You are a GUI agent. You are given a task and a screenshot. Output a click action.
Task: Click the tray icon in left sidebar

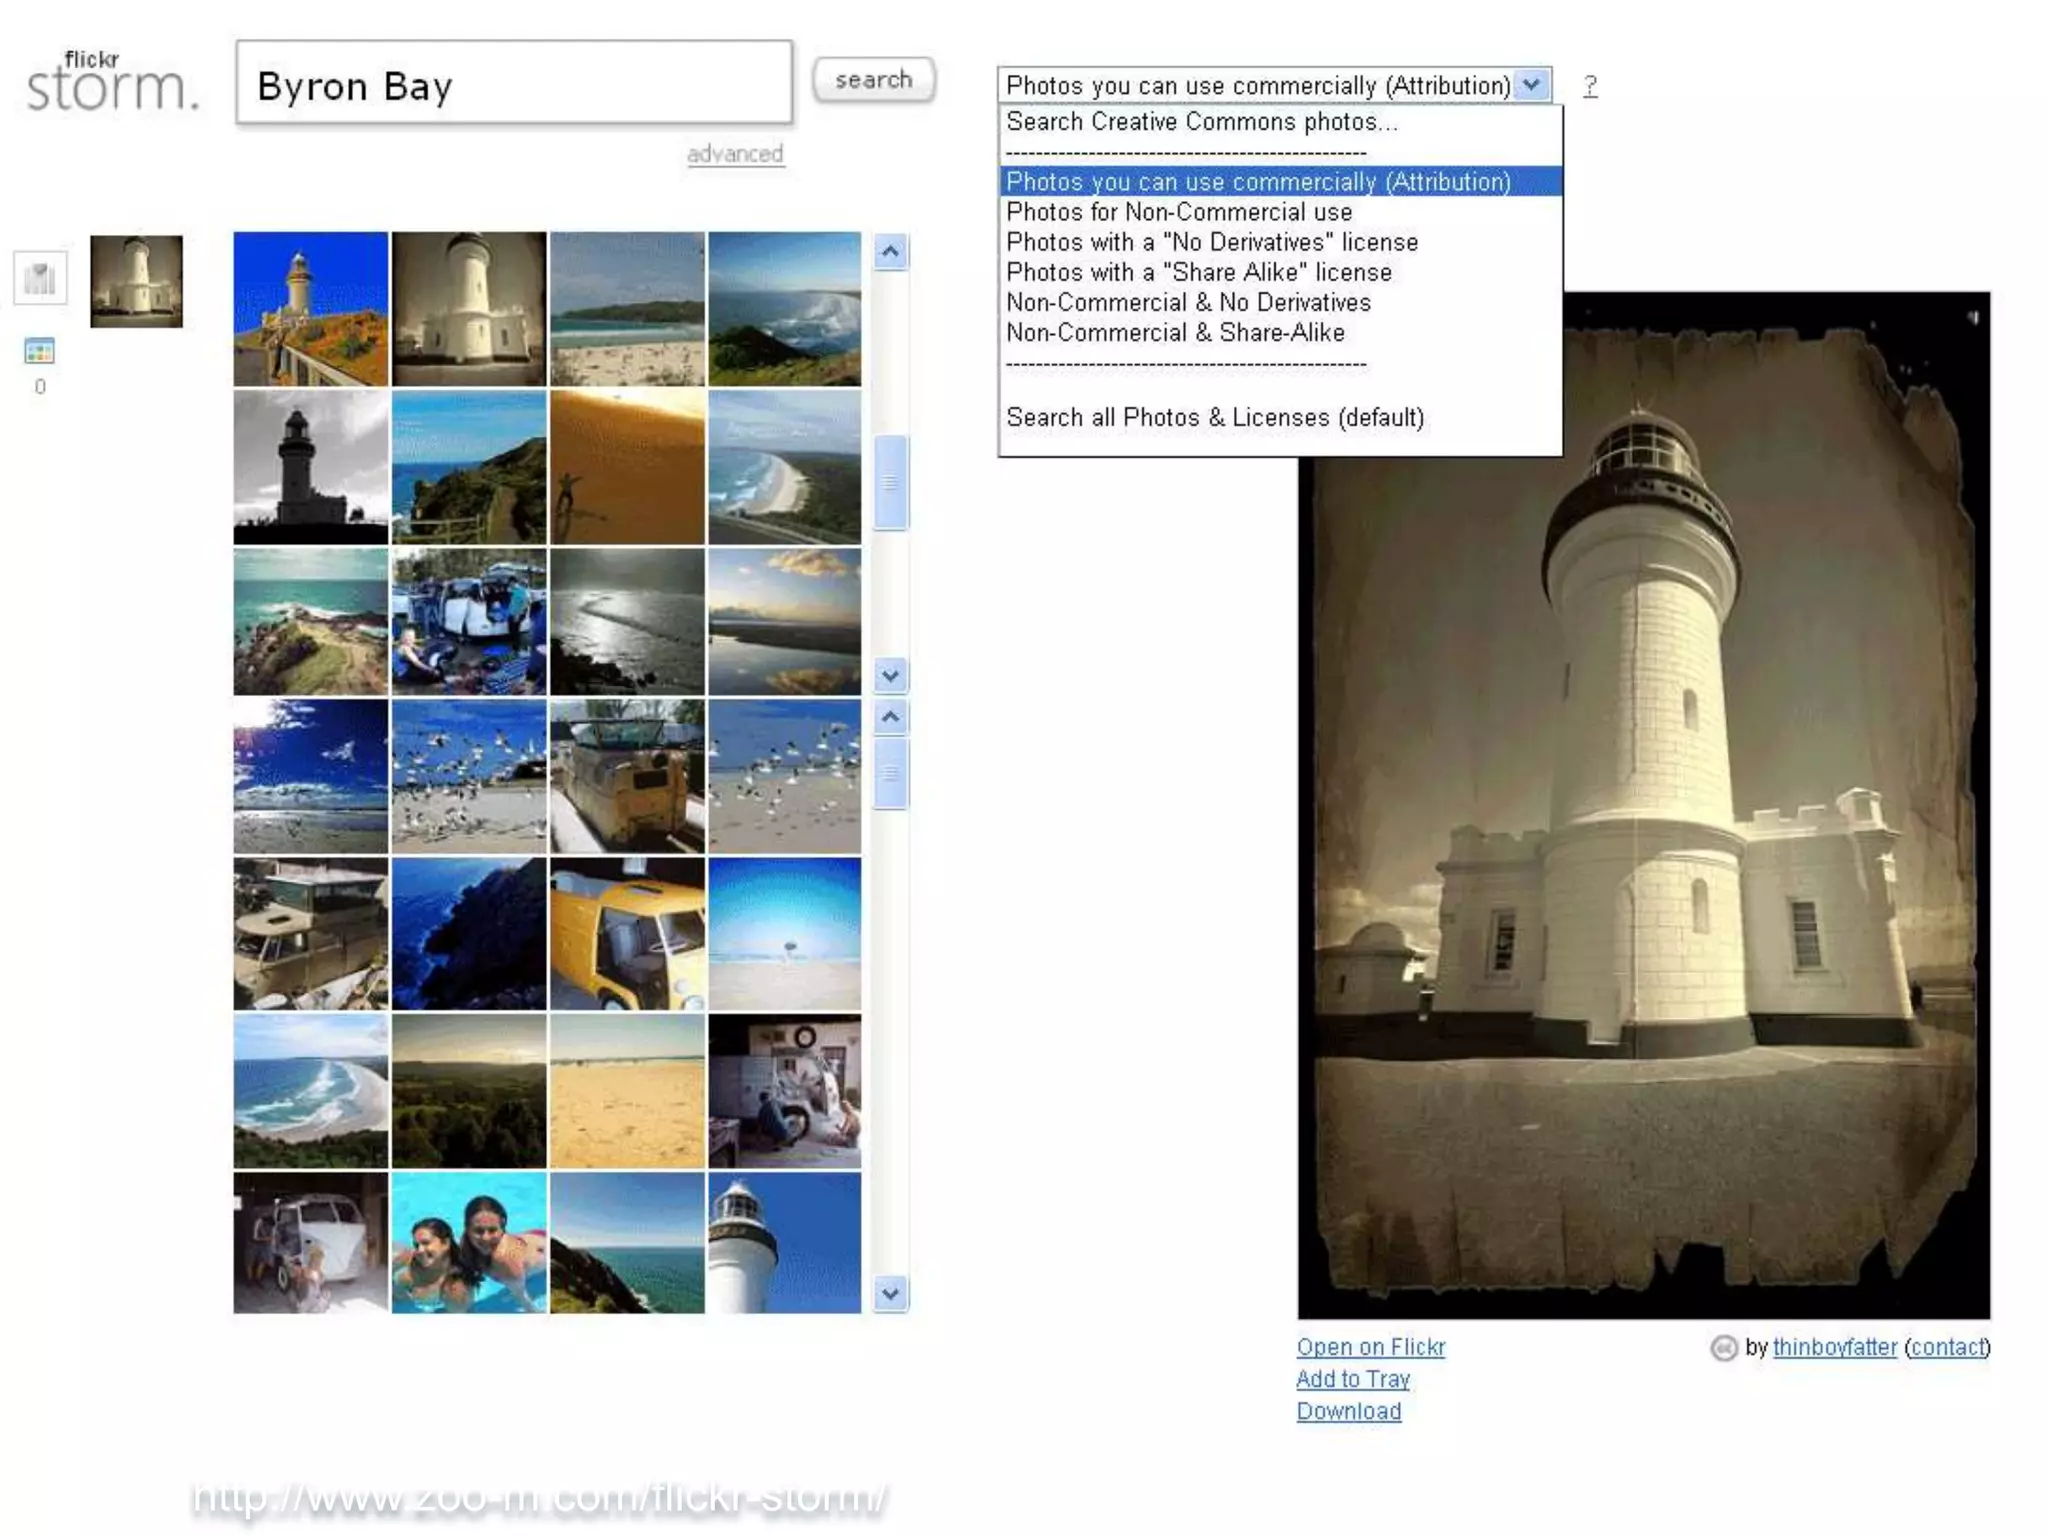click(40, 278)
